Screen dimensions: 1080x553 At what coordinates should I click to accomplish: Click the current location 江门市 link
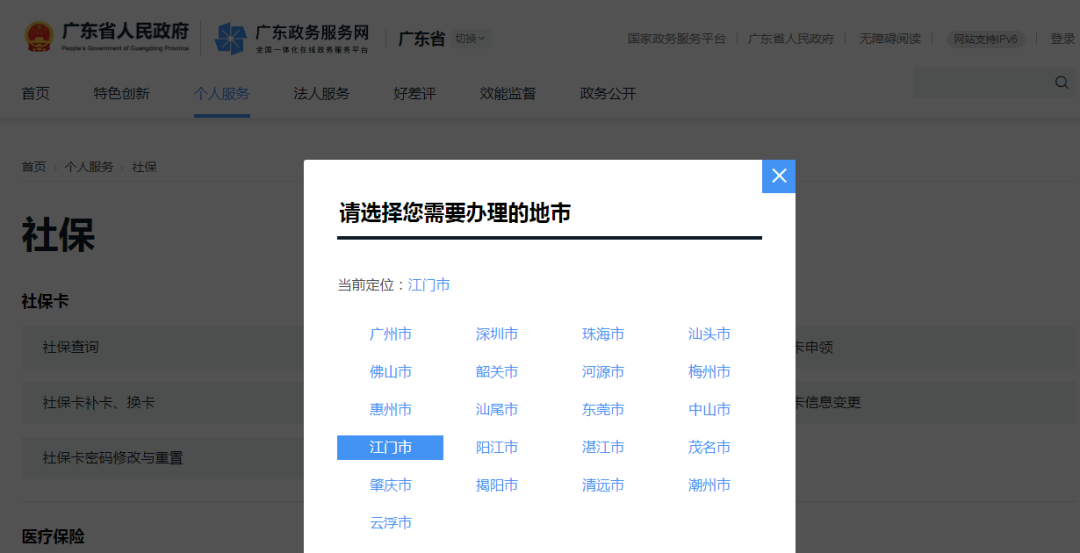coord(429,285)
